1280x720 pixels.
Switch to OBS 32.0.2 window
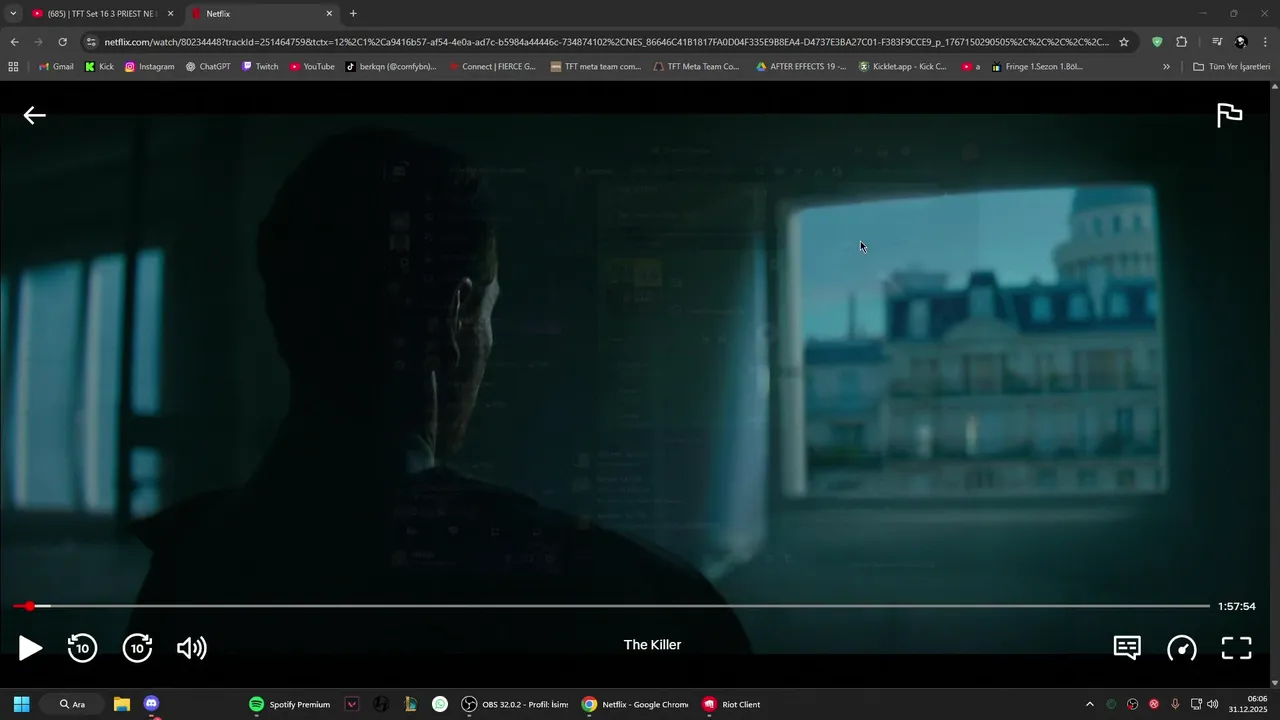click(514, 704)
